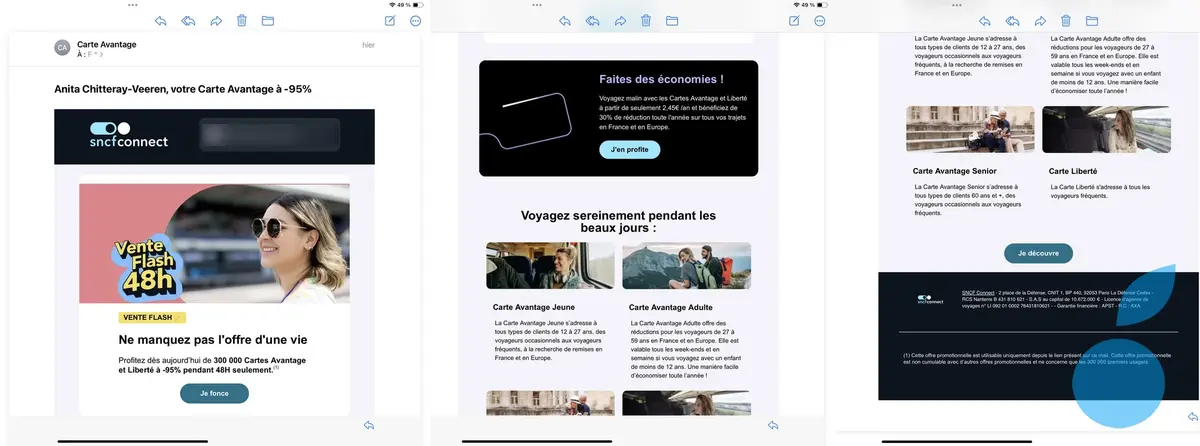This screenshot has height=446, width=1200.
Task: Tap Carte Avantage Adulte hikers photo in middle pane
Action: click(x=686, y=266)
